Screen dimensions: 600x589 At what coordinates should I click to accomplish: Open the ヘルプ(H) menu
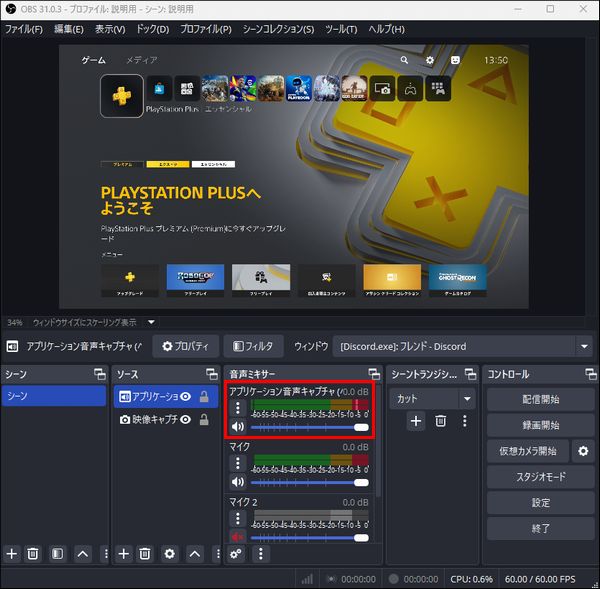386,29
